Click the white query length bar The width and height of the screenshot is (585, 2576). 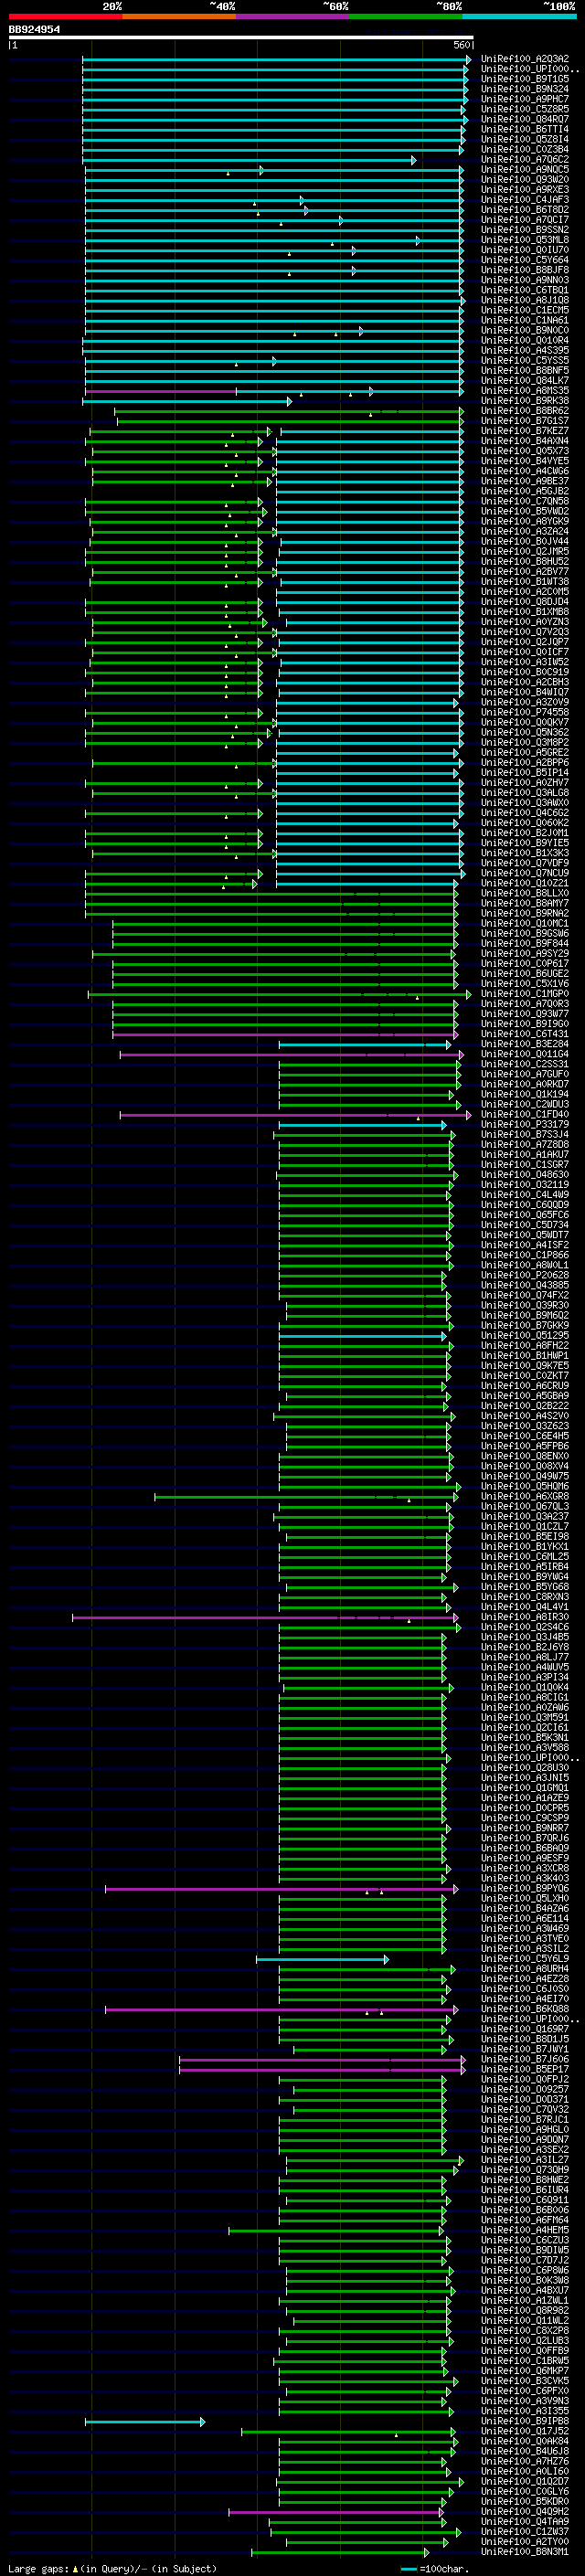[241, 38]
